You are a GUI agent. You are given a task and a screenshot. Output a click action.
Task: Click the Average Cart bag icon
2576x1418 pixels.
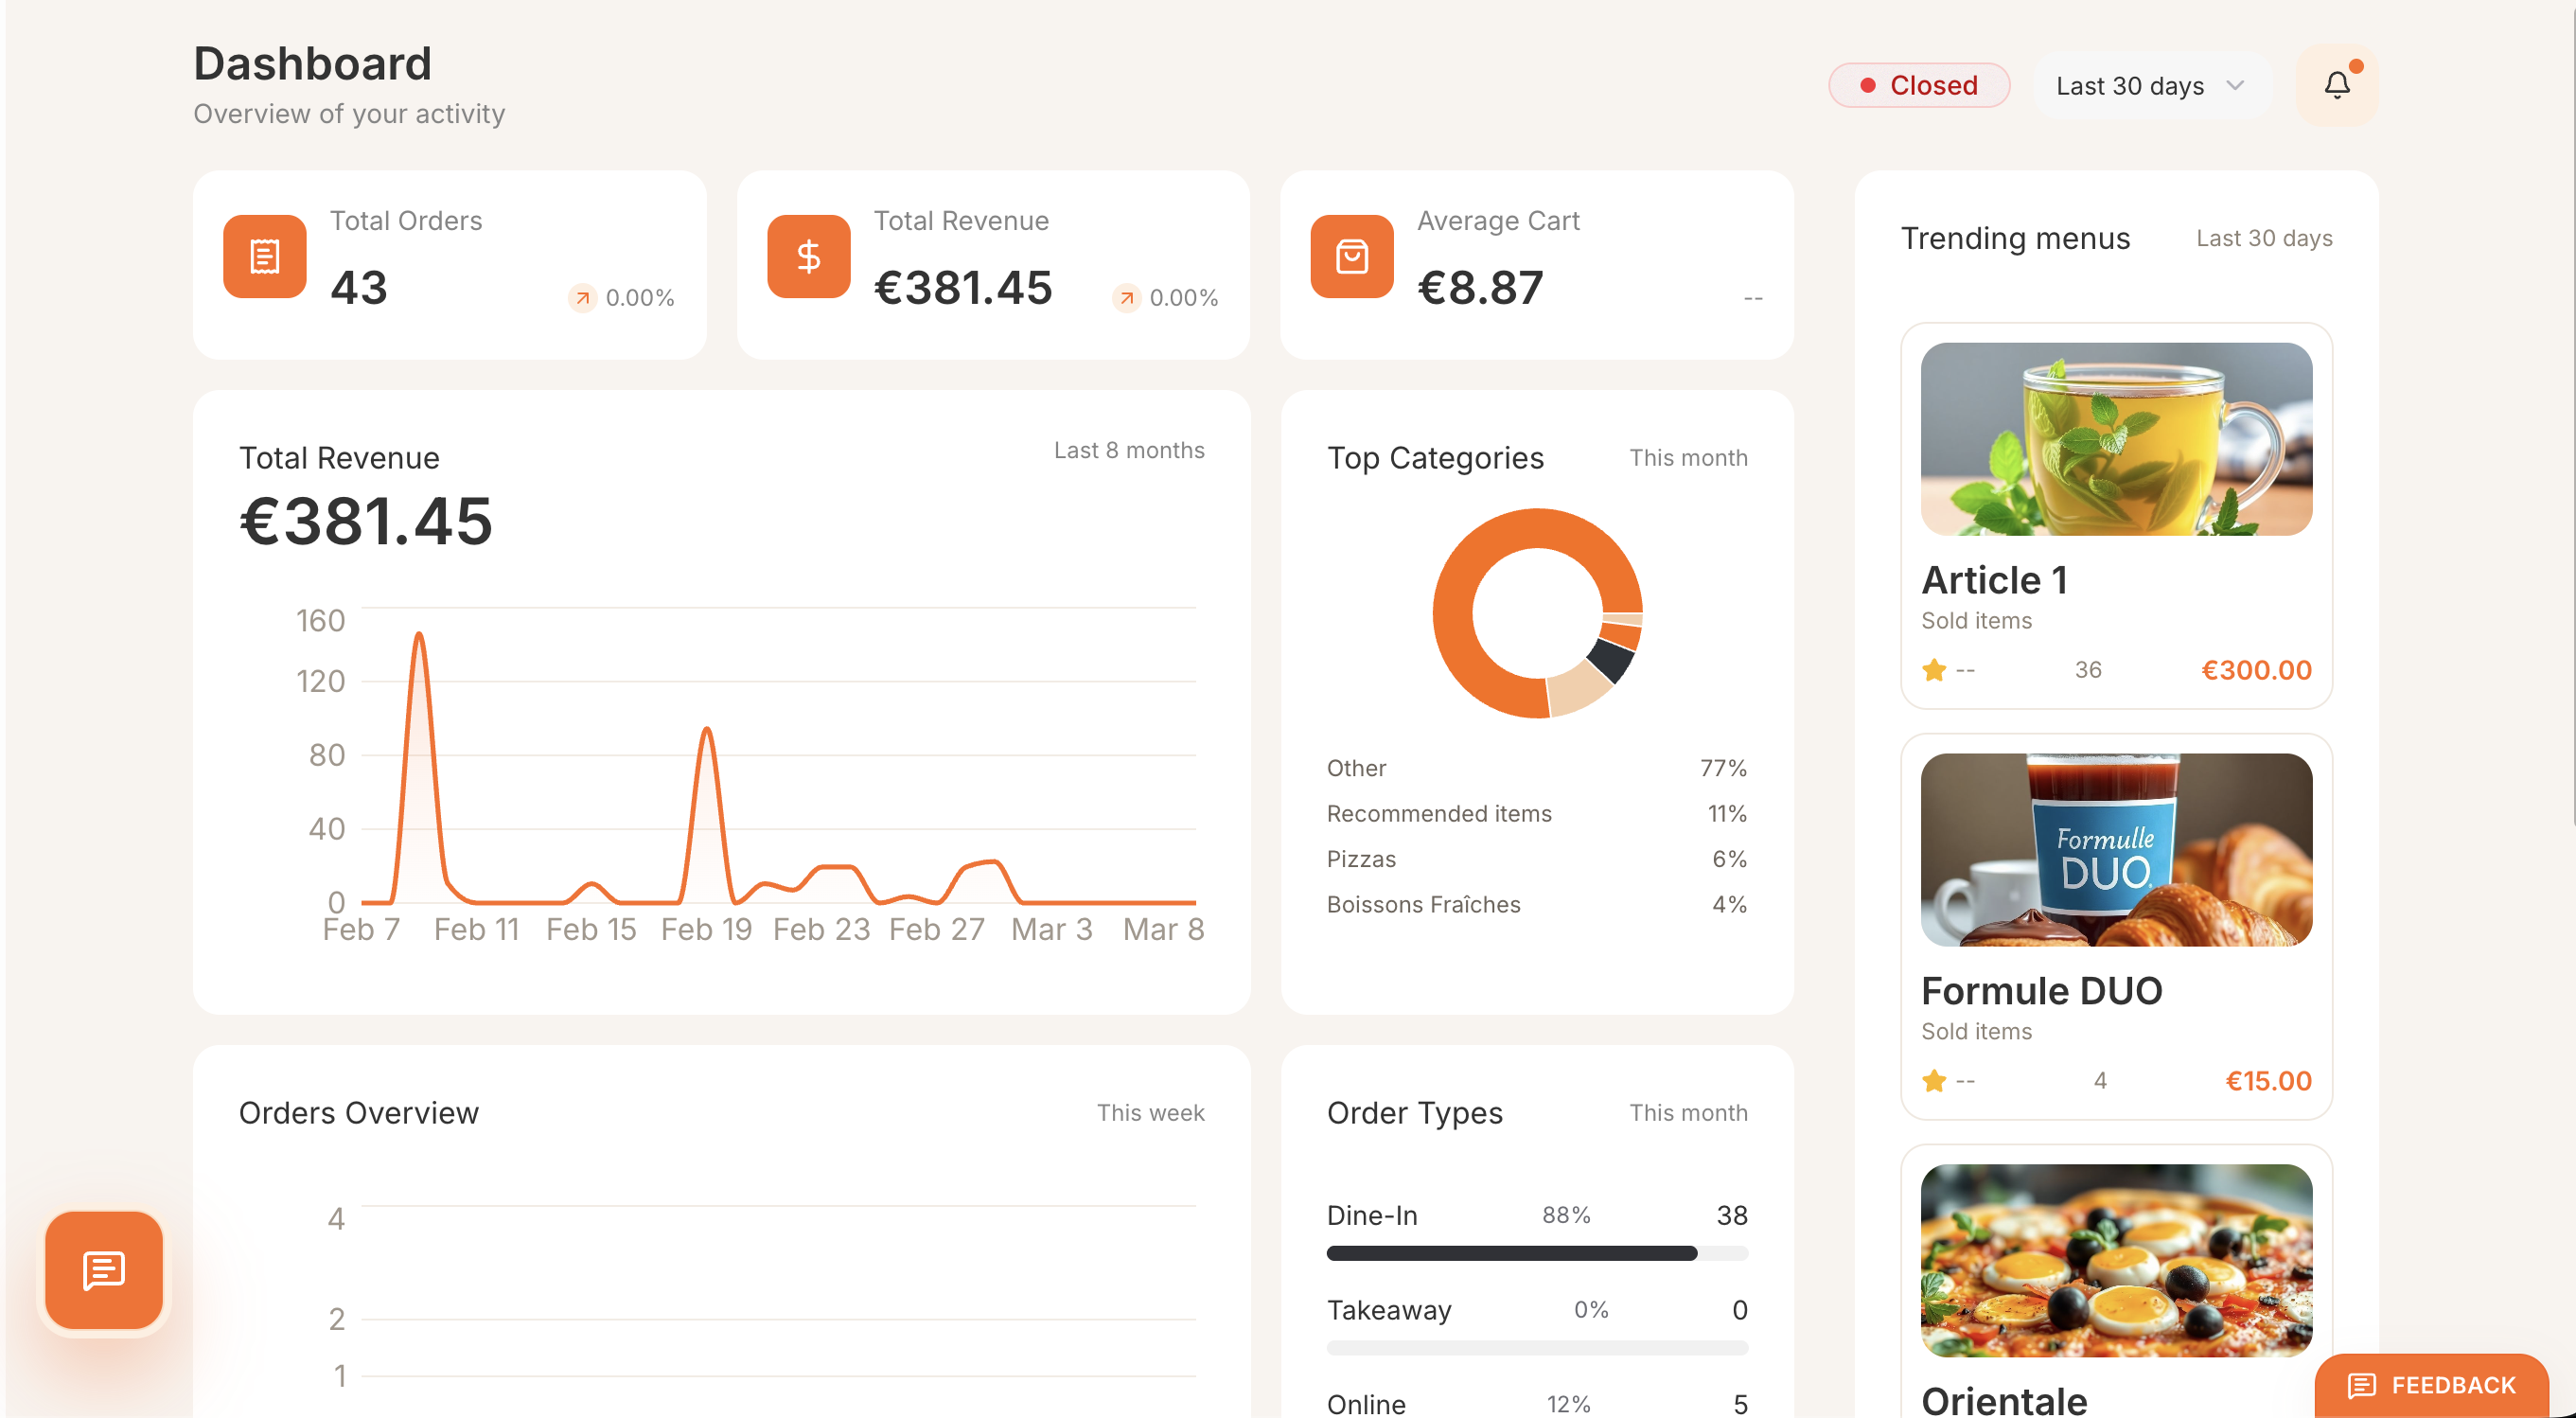click(x=1352, y=257)
